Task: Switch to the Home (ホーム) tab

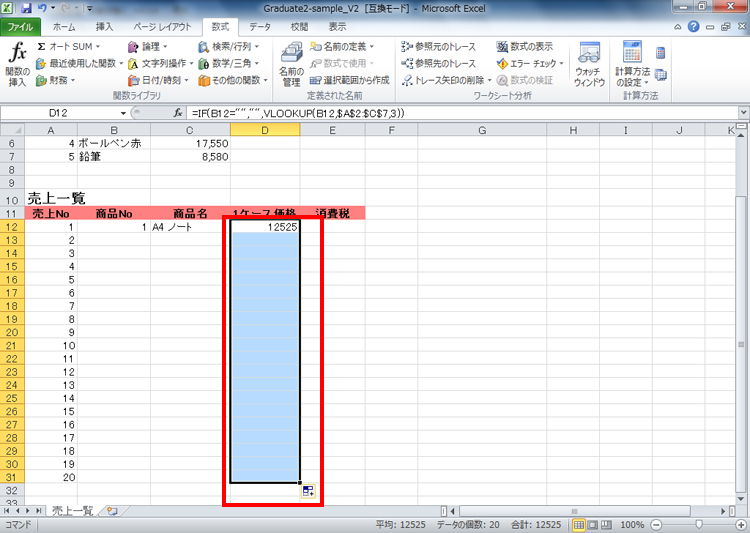Action: coord(64,27)
